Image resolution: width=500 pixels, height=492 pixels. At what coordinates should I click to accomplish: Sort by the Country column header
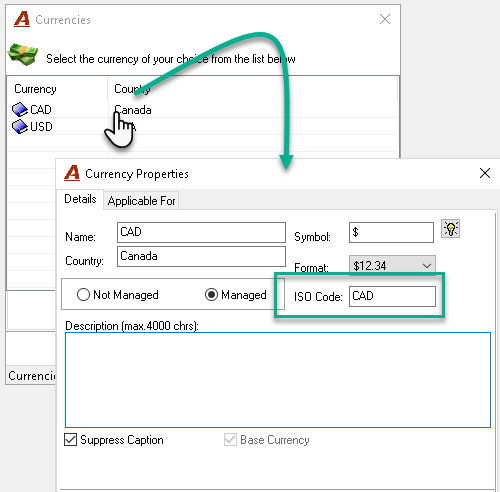252,89
